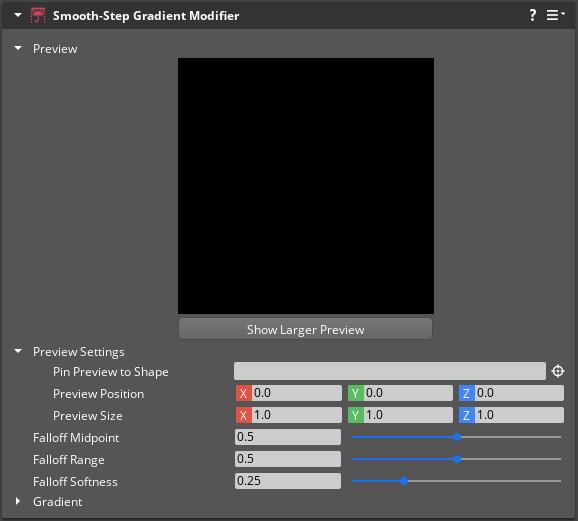Click the Falloff Range label
Screen dimensions: 578x521
pos(69,460)
